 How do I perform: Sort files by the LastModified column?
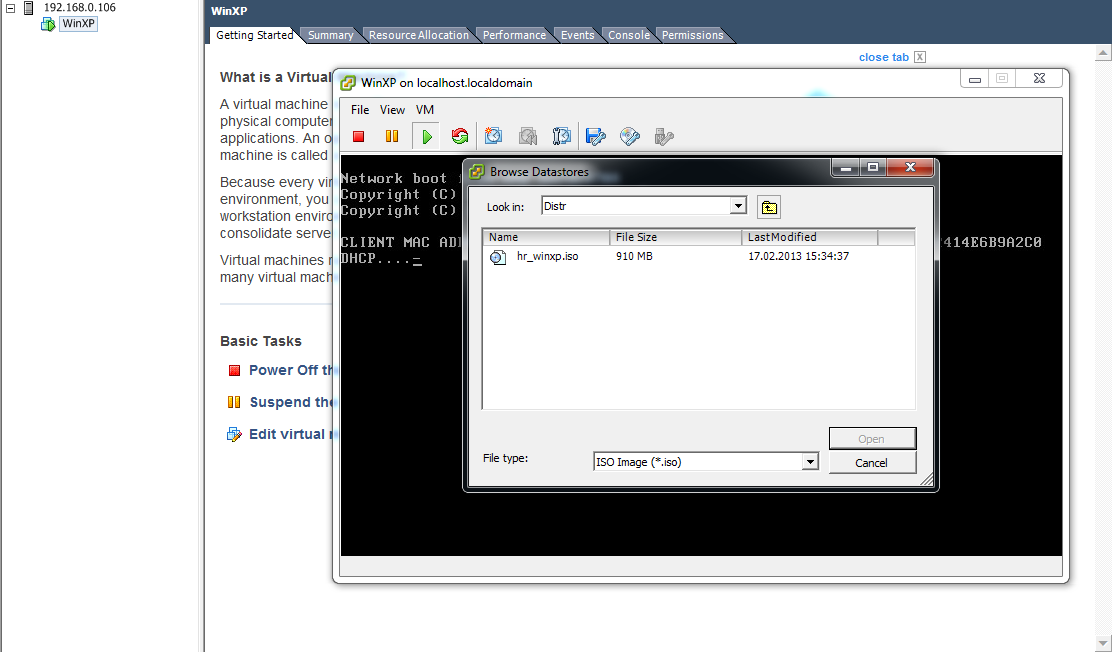pos(810,237)
